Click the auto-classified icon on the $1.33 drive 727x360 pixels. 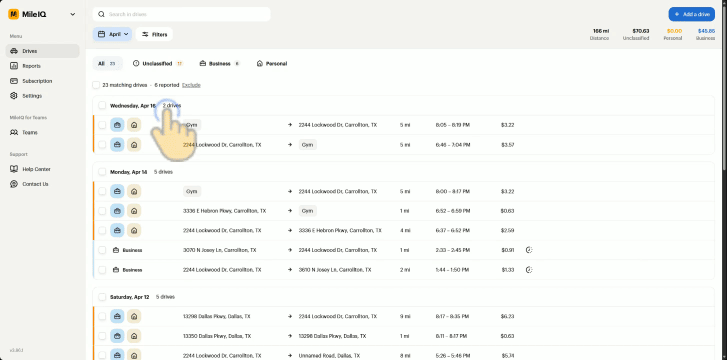coord(529,270)
